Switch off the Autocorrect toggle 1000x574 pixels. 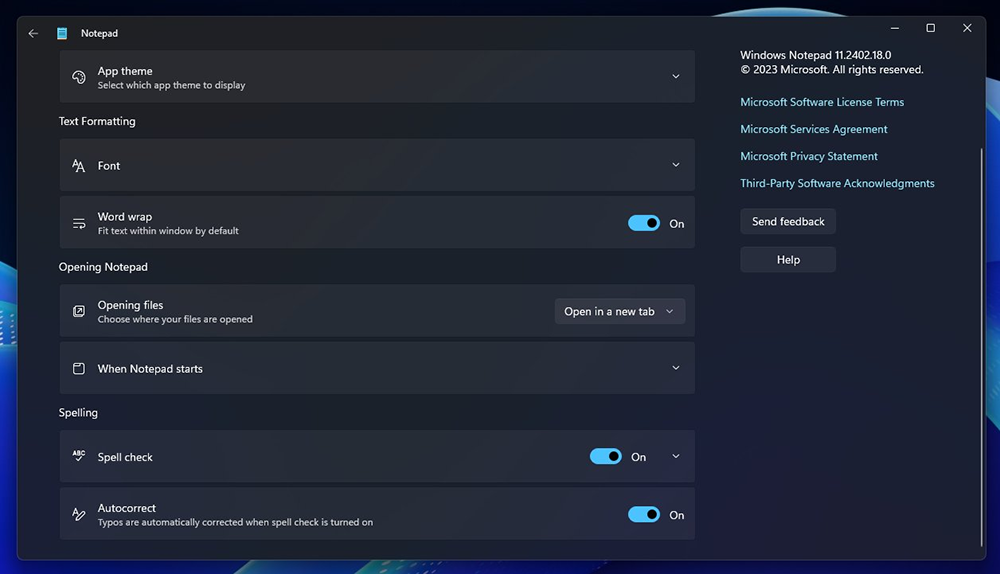coord(644,515)
